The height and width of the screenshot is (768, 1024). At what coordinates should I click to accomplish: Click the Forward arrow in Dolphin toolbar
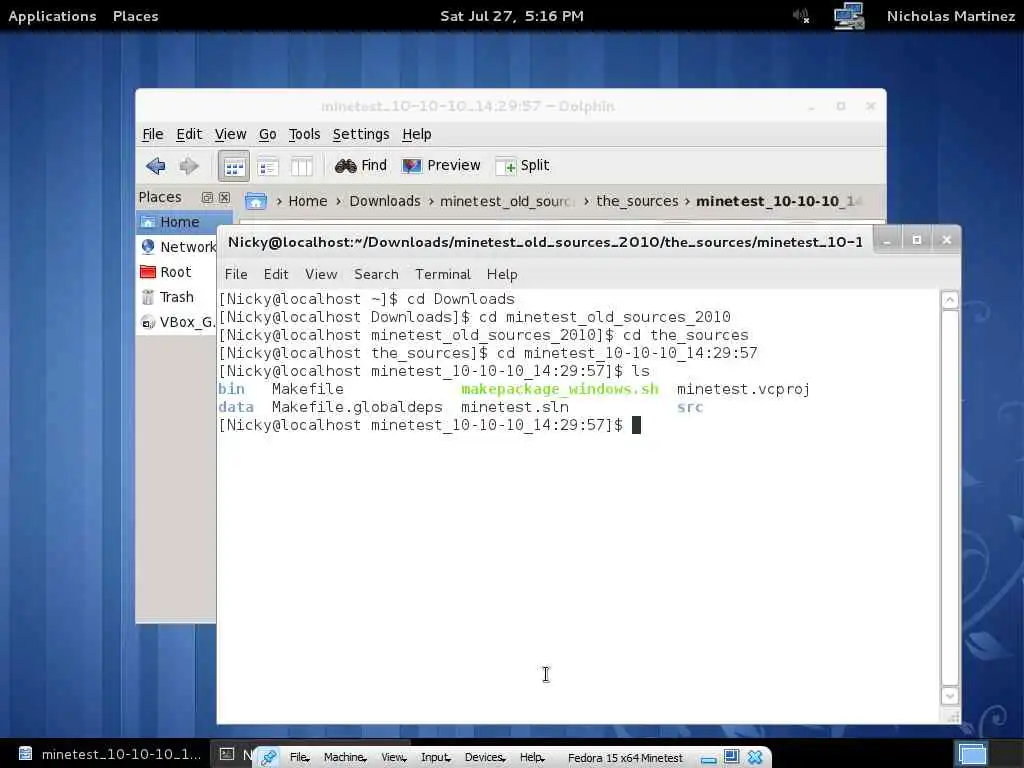pos(189,166)
